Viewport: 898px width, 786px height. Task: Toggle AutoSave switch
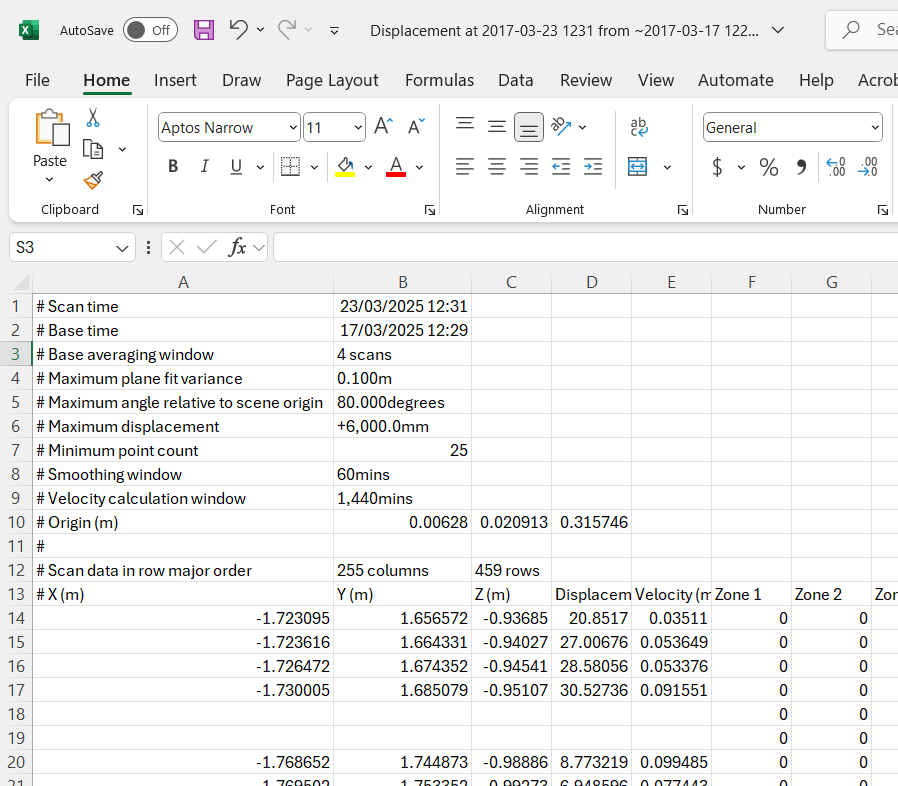pyautogui.click(x=151, y=30)
